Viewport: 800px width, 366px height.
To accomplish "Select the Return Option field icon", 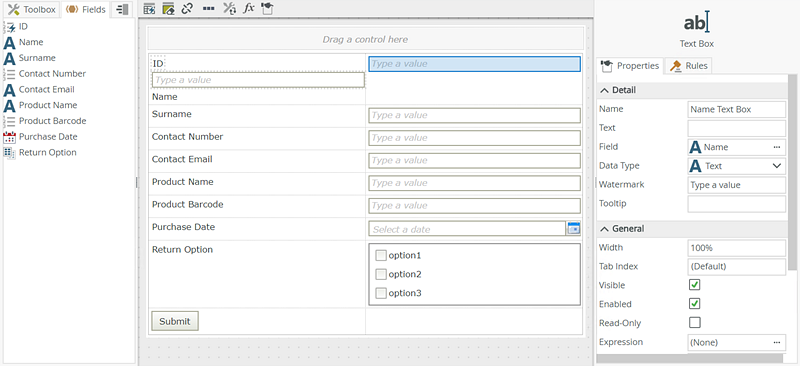I will point(9,153).
